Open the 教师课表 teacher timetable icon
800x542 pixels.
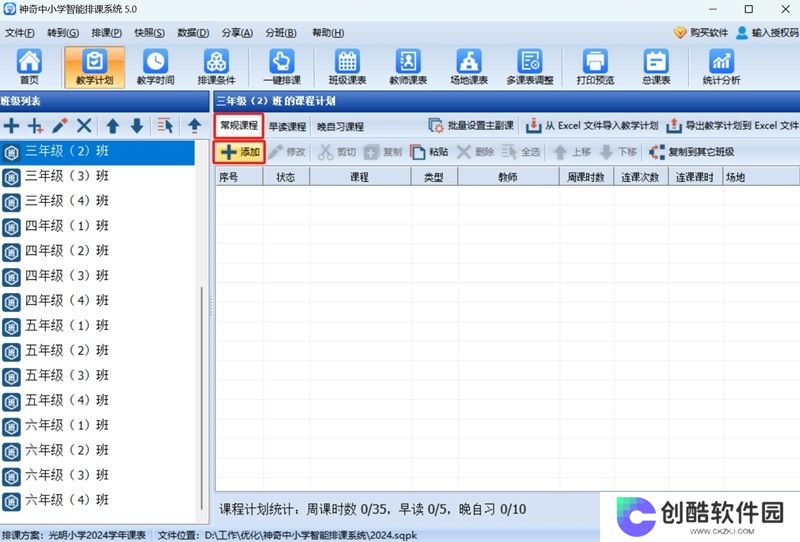point(408,67)
